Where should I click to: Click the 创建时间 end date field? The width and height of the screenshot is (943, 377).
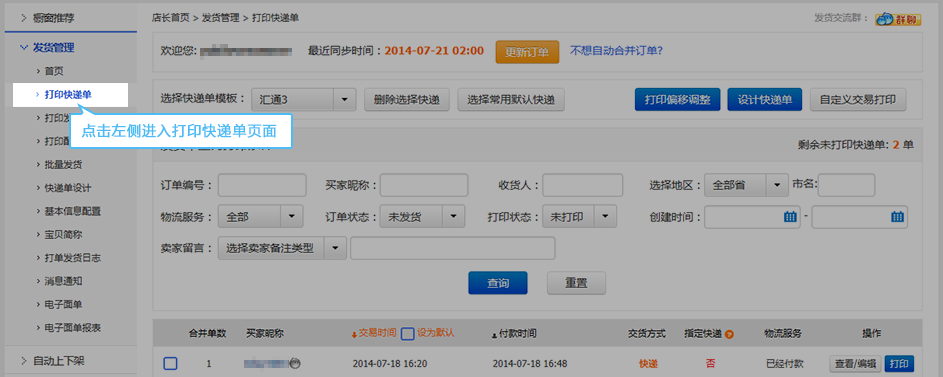coord(859,217)
